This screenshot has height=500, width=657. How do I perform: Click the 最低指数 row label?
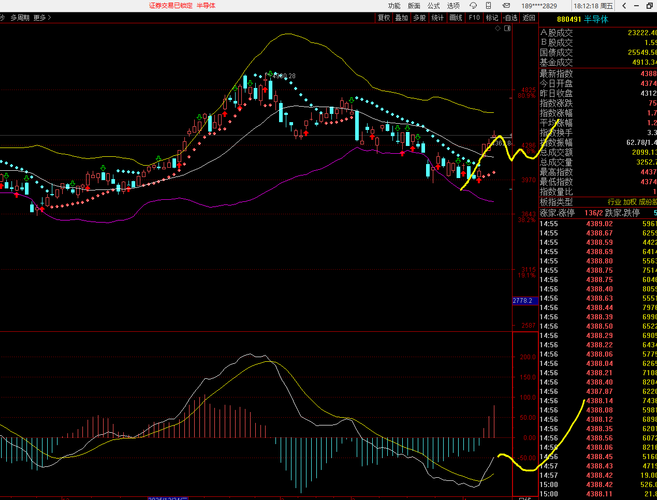click(x=556, y=182)
